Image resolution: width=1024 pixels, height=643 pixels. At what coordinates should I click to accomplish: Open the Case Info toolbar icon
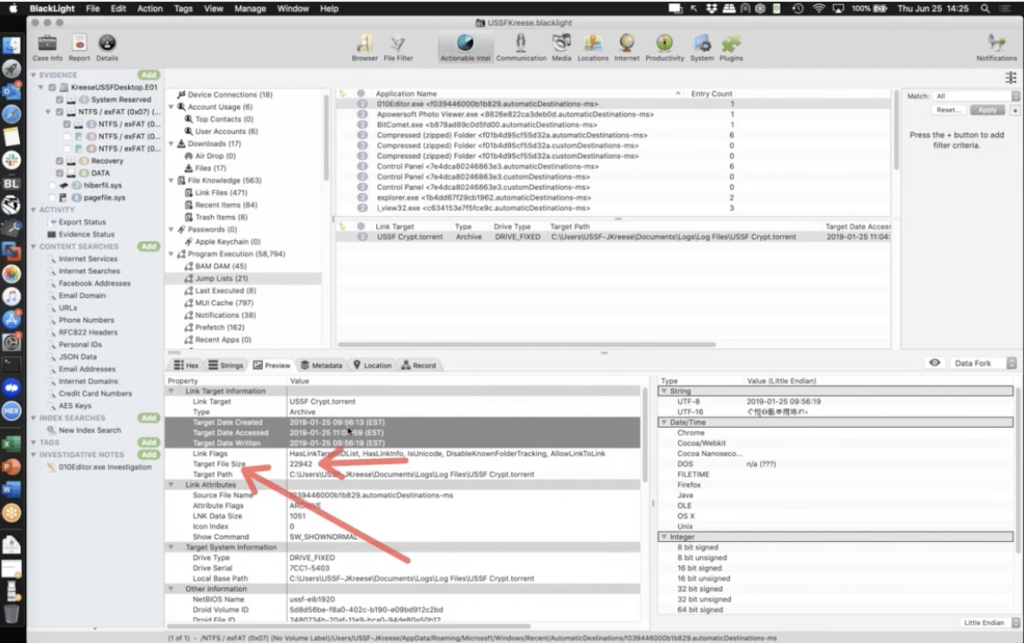click(x=47, y=48)
